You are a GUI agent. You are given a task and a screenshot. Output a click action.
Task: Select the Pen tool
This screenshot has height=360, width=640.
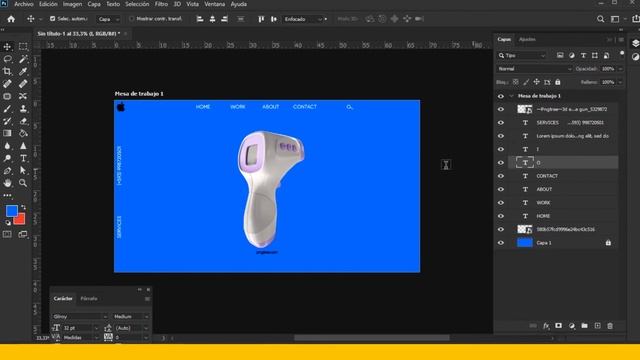coord(7,171)
